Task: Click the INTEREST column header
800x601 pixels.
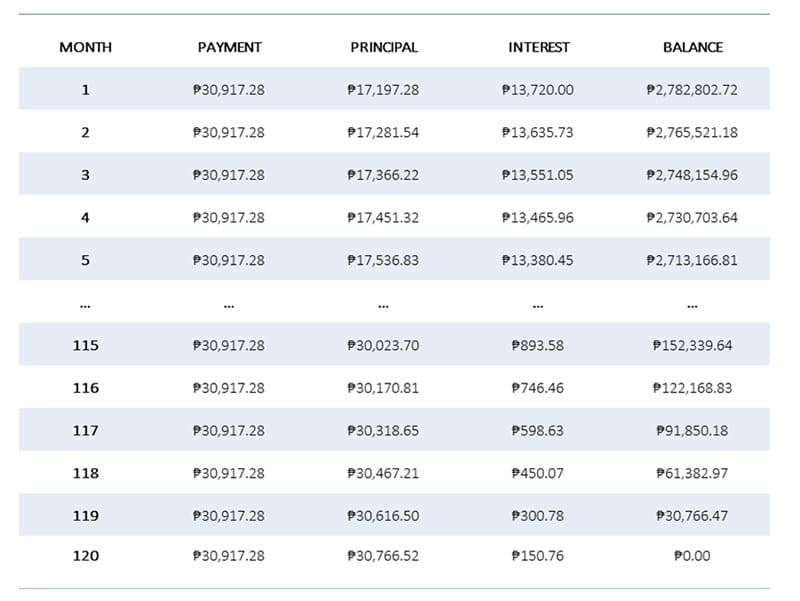Action: (x=538, y=47)
